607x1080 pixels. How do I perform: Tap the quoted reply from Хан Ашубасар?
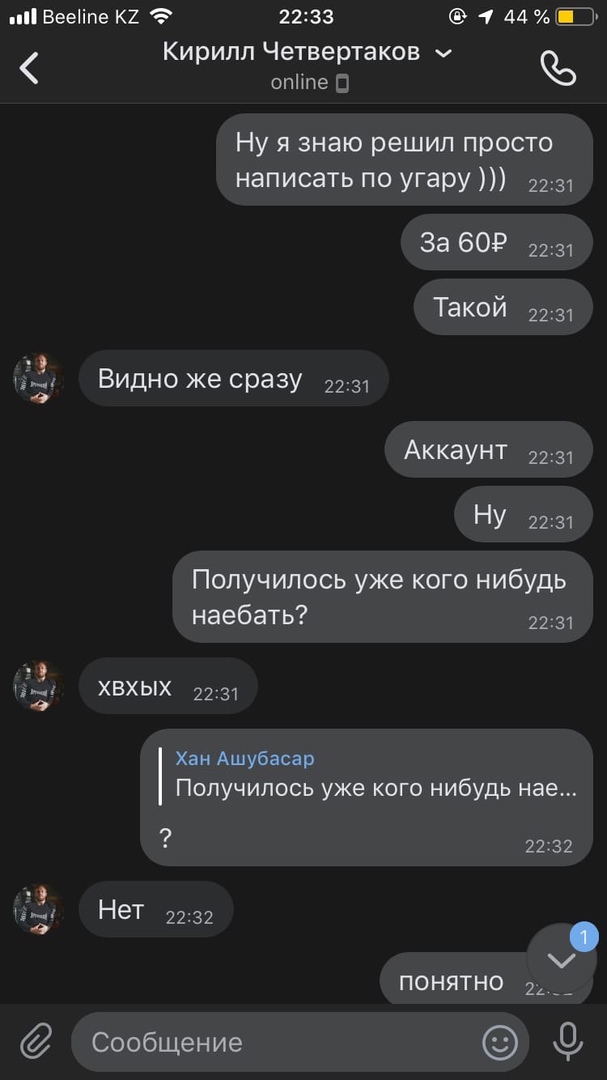(374, 774)
